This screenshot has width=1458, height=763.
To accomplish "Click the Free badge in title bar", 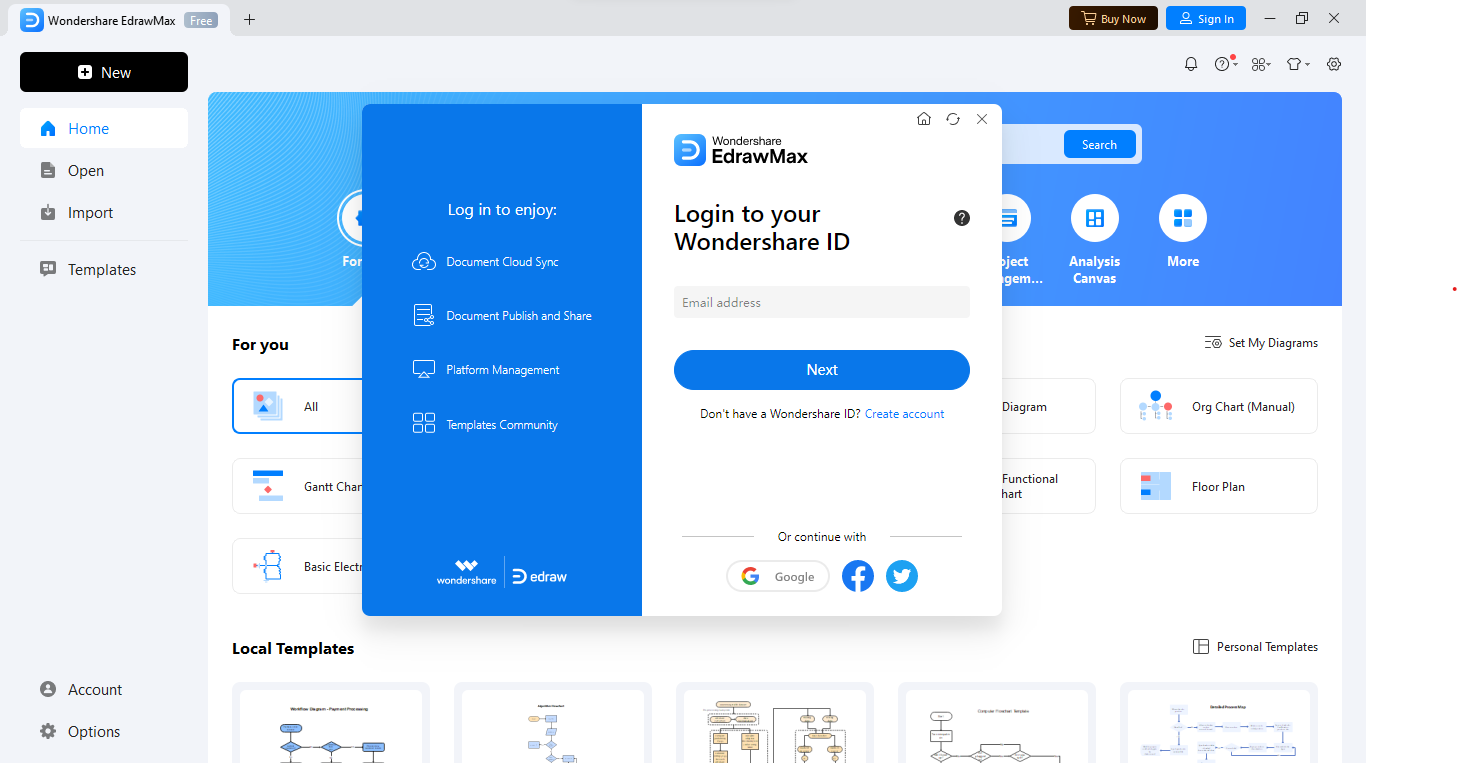I will 201,20.
